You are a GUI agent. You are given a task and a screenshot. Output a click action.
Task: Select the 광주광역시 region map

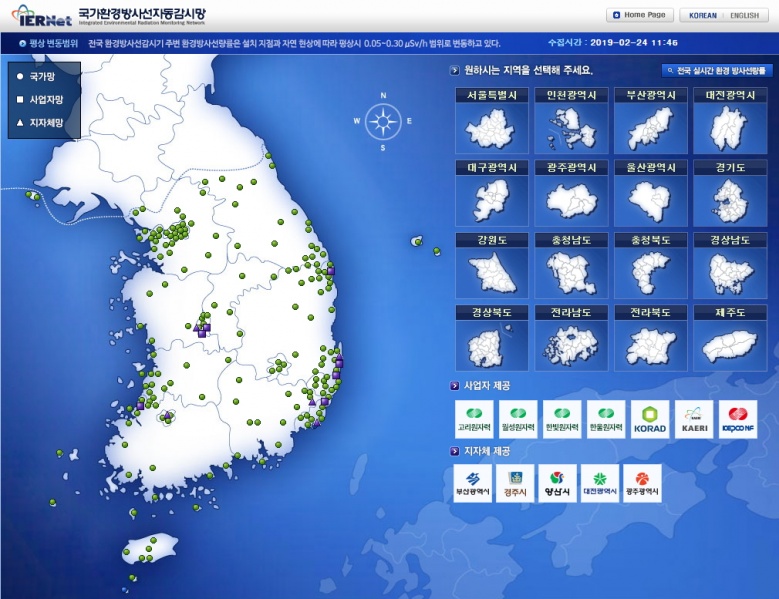(571, 193)
